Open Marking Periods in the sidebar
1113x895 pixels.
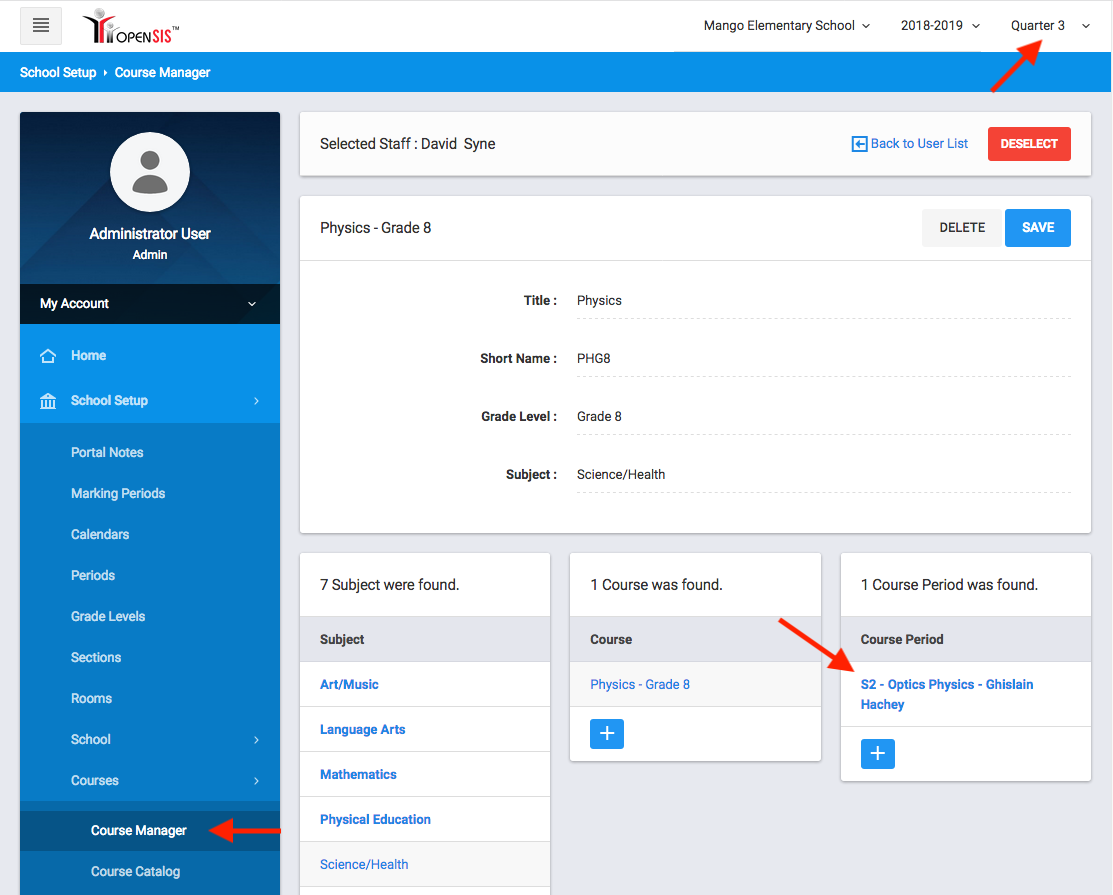click(x=118, y=493)
